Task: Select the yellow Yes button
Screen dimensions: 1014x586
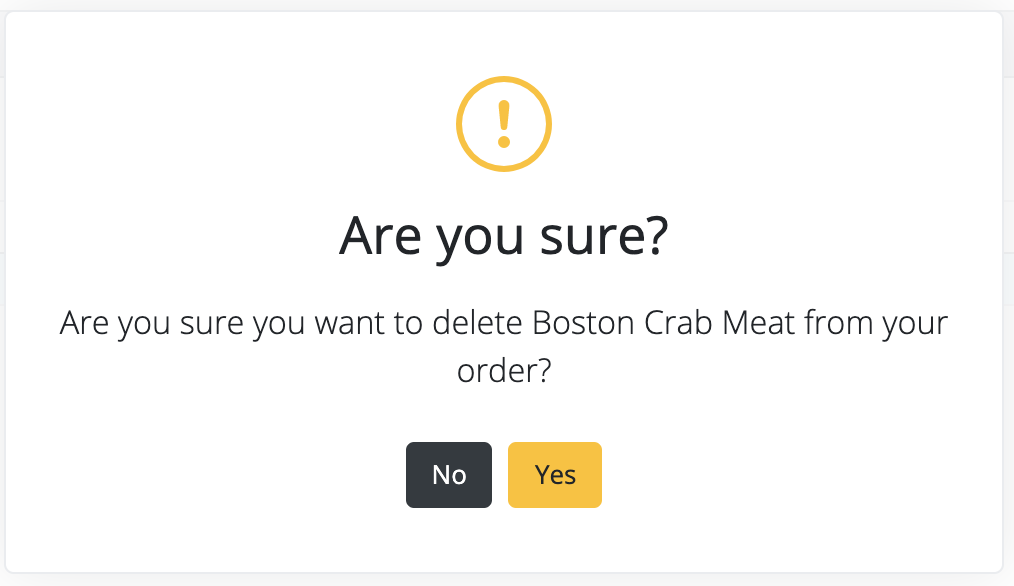Action: coord(555,475)
